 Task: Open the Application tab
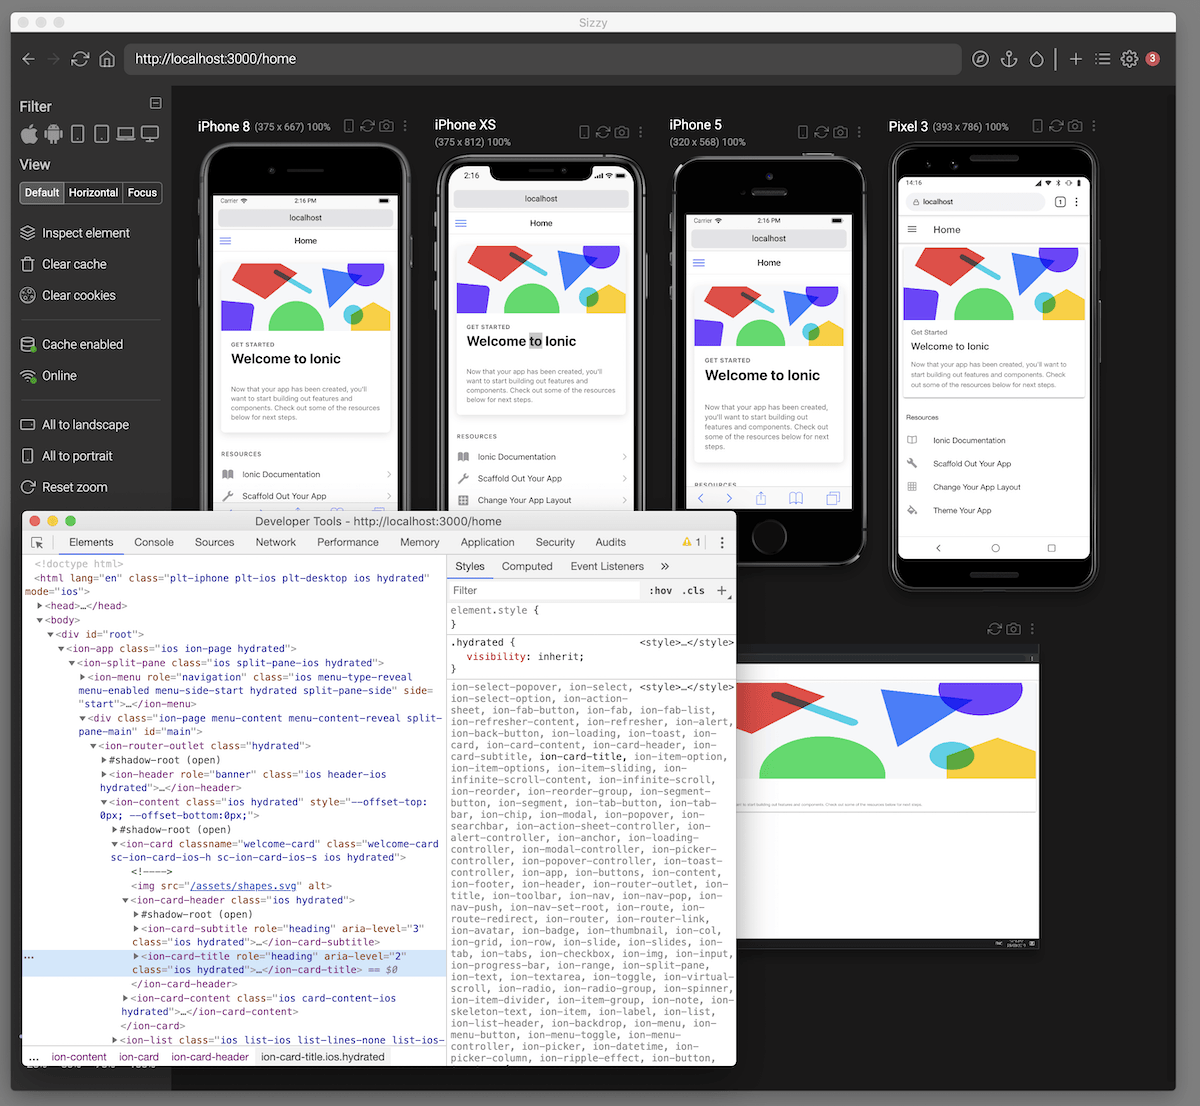[x=488, y=543]
